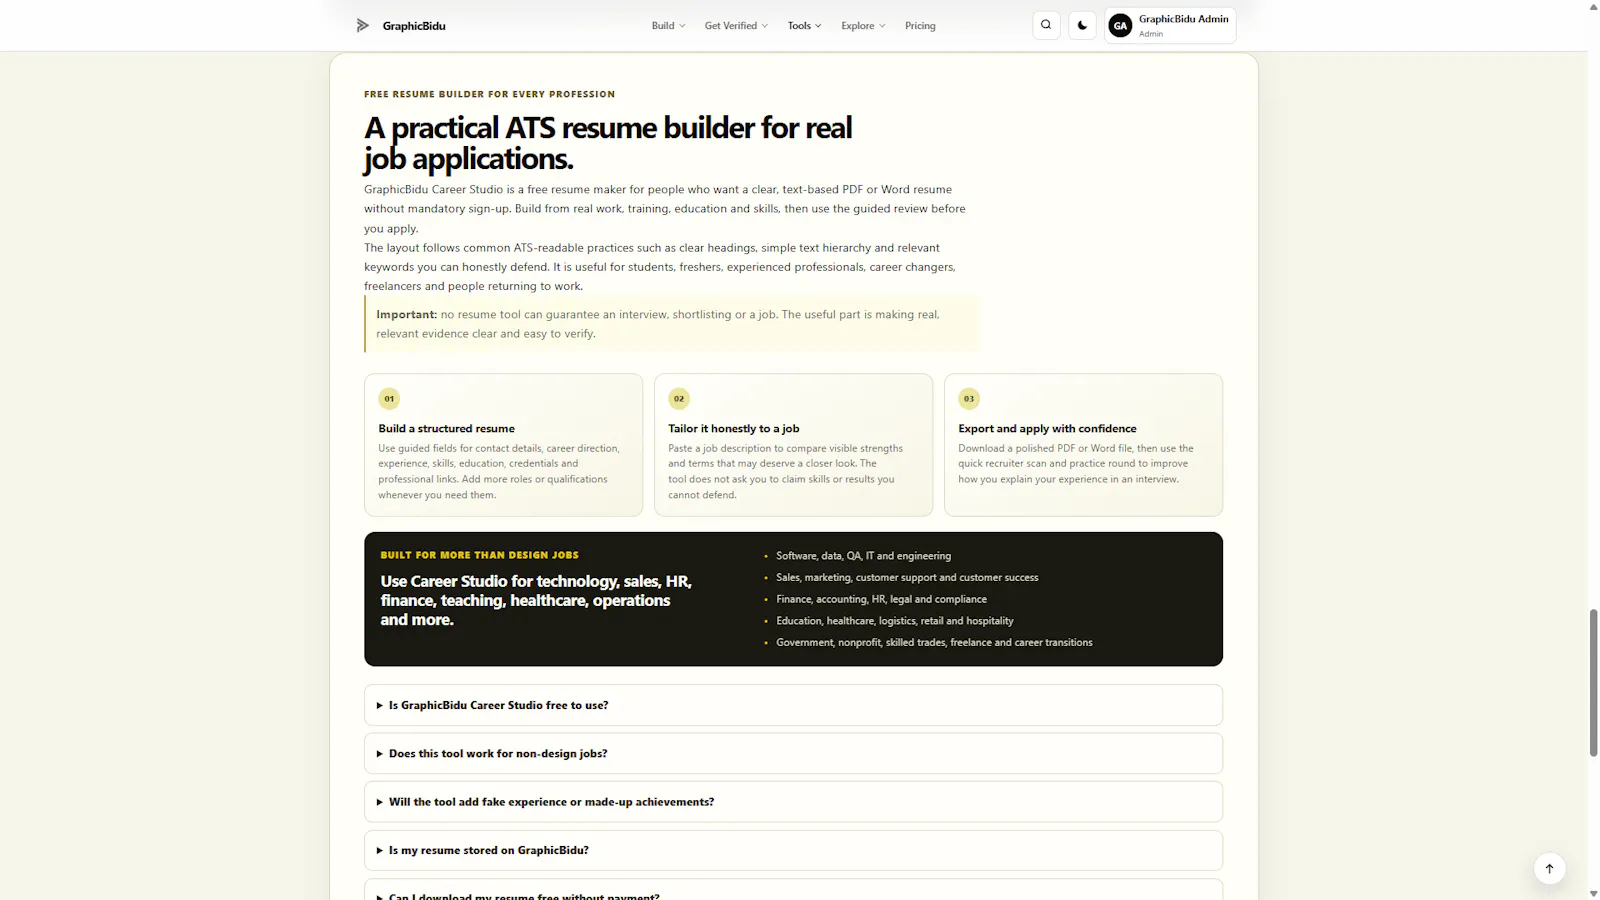Go to the Pricing page
The image size is (1600, 900).
click(x=920, y=26)
